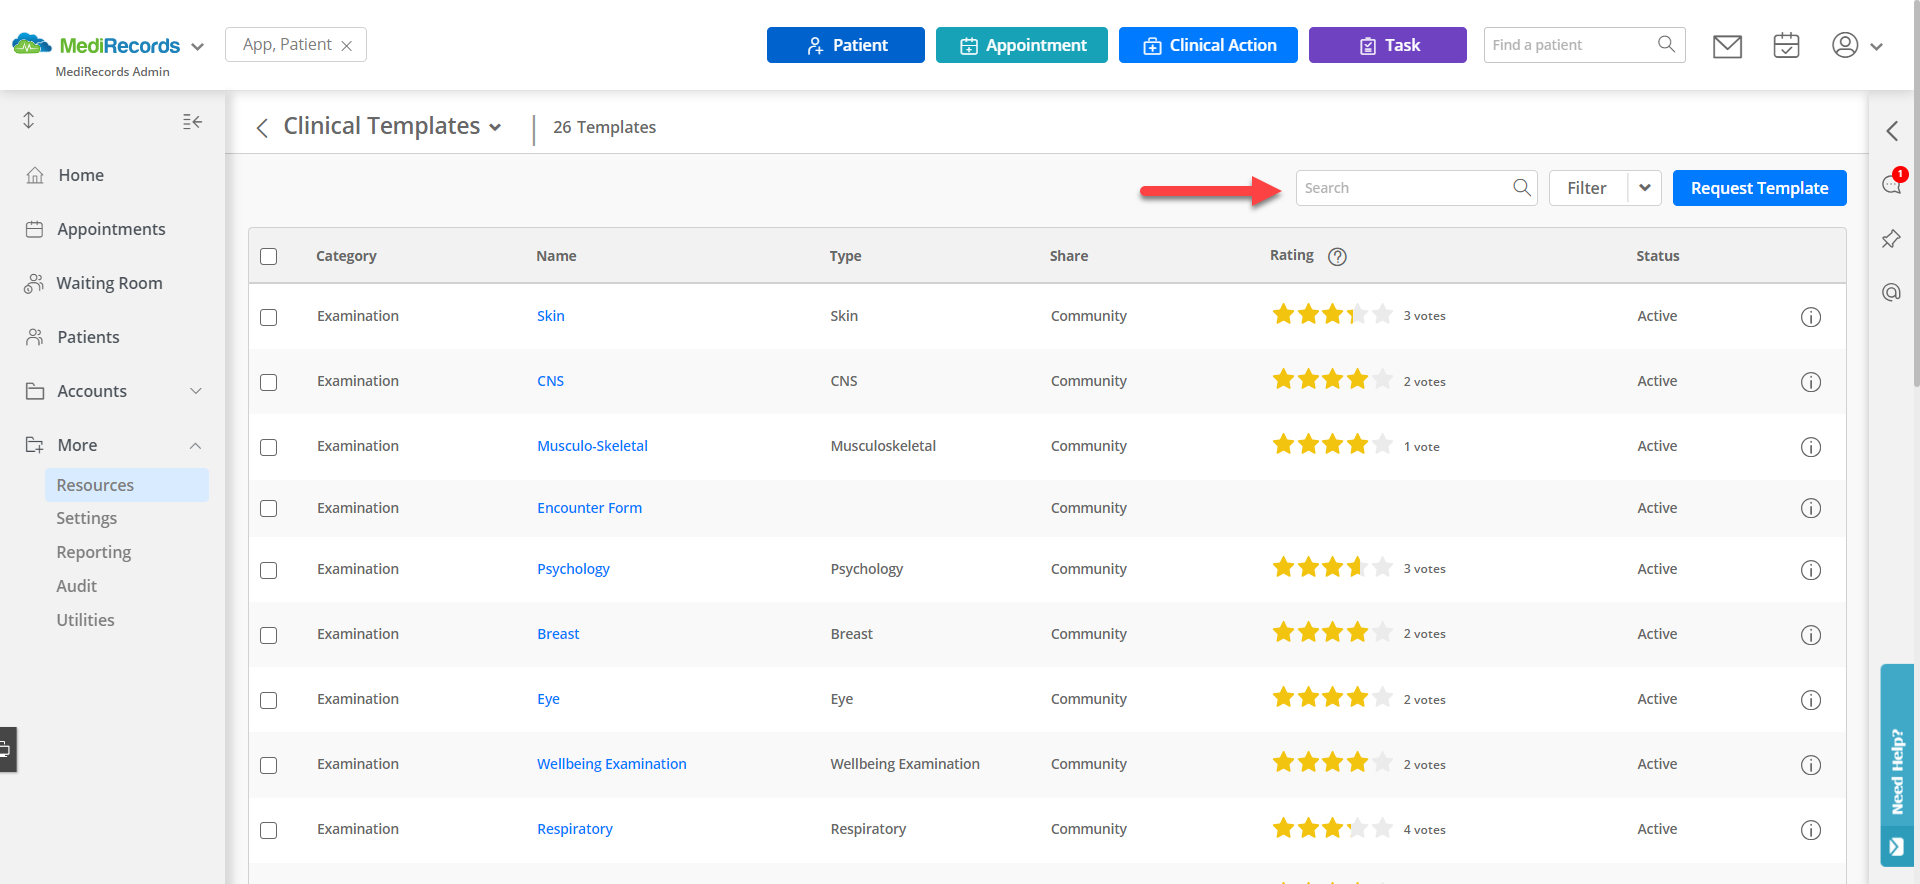This screenshot has width=1920, height=884.
Task: Click the Rating help question mark icon
Action: pyautogui.click(x=1337, y=256)
